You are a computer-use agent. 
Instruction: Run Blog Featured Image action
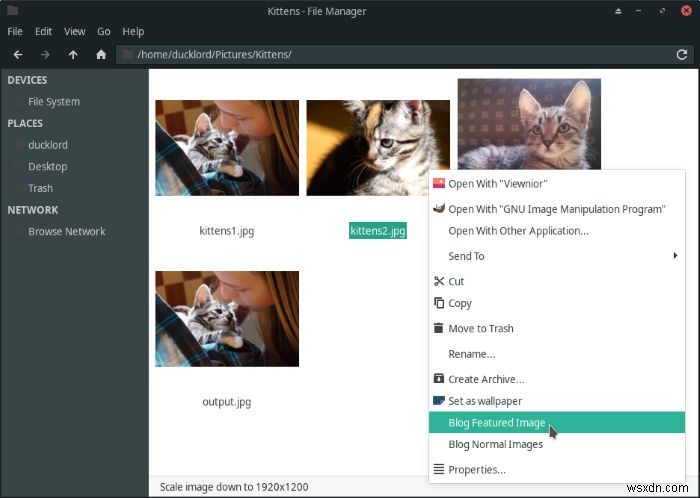click(557, 422)
